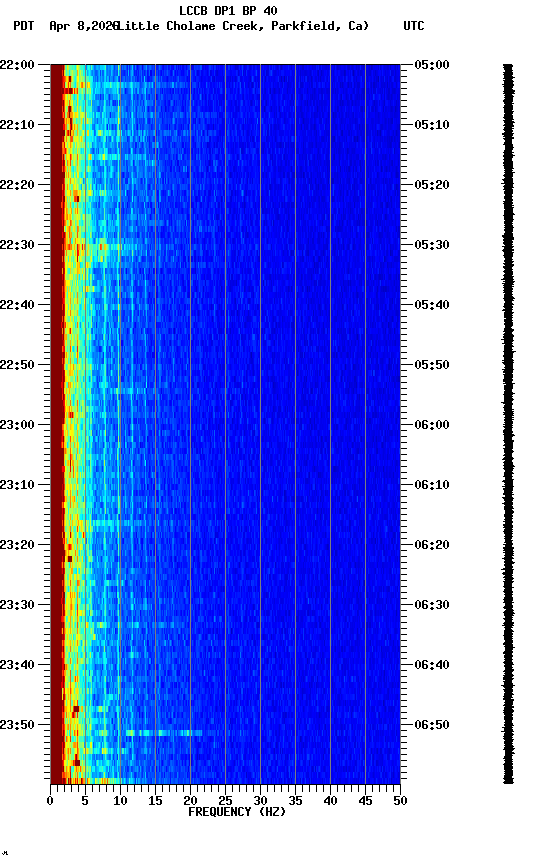Click the '35' frequency axis label

(295, 801)
